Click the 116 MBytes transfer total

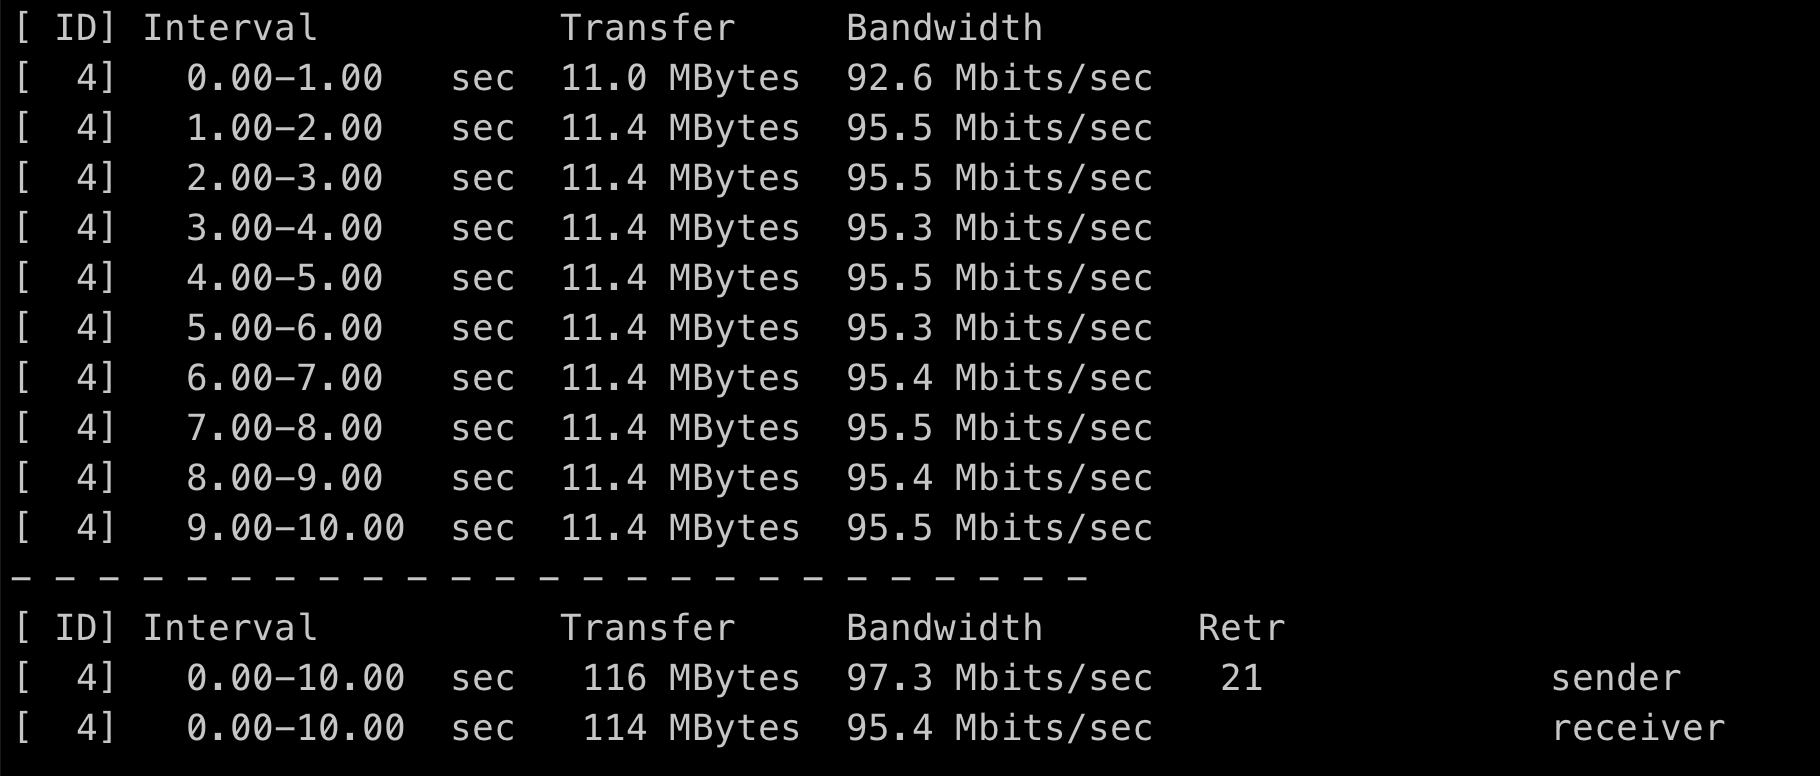coord(691,678)
